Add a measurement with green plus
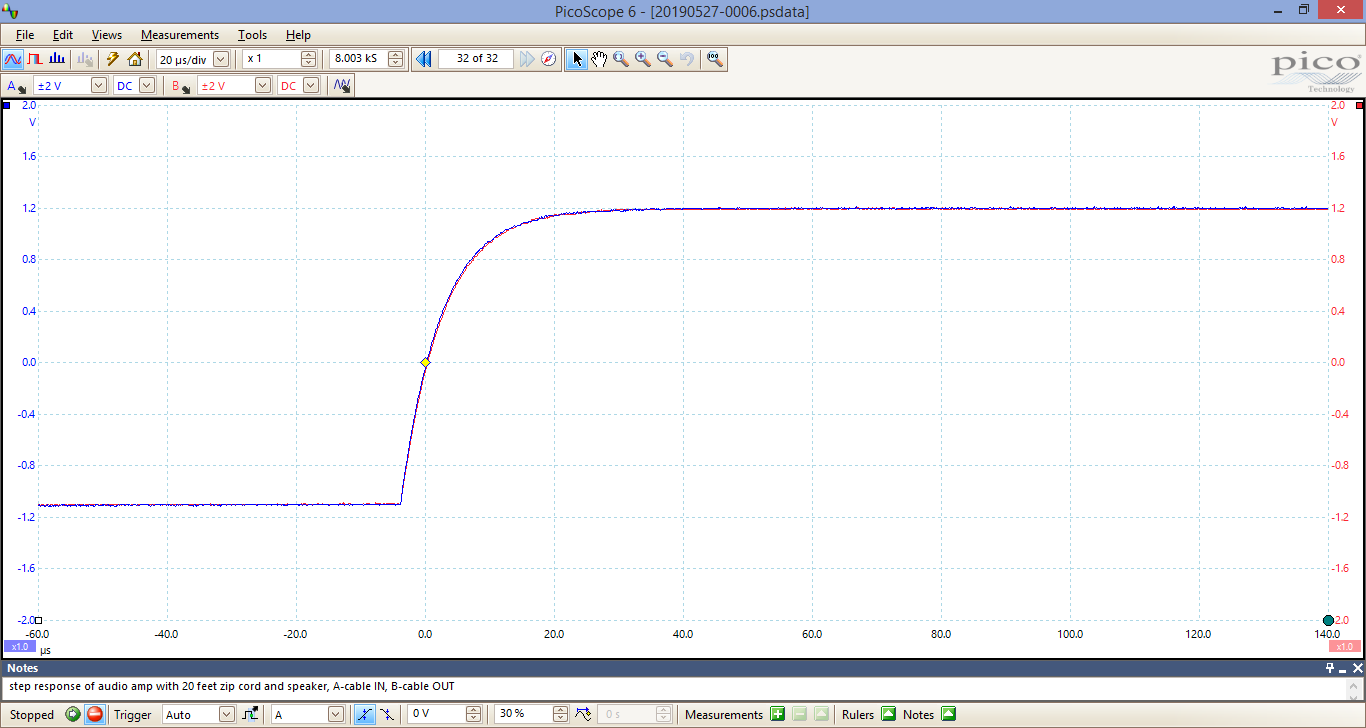1366x728 pixels. (777, 715)
